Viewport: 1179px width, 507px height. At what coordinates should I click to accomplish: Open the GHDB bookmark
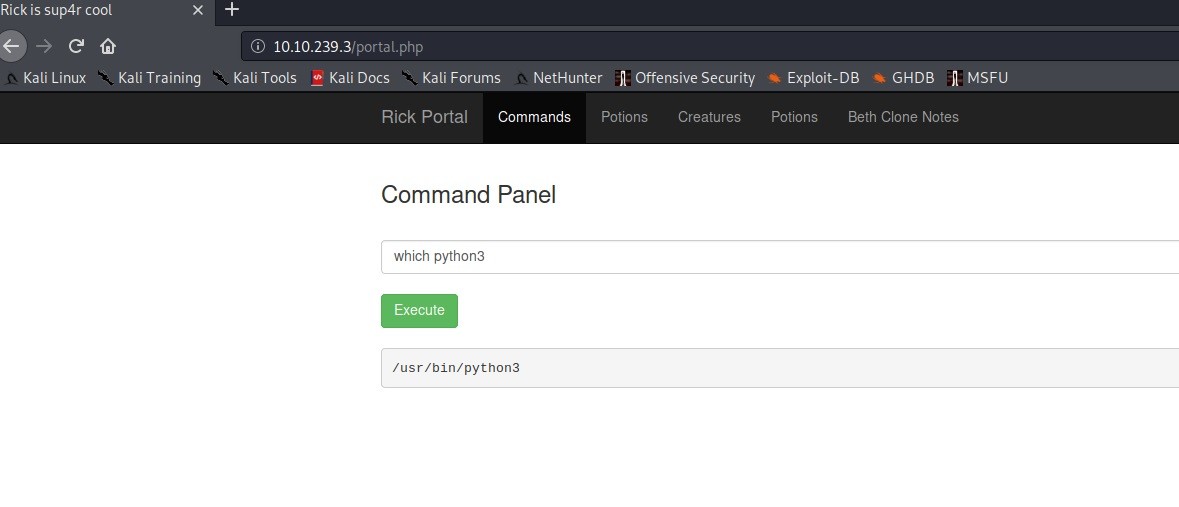tap(903, 78)
